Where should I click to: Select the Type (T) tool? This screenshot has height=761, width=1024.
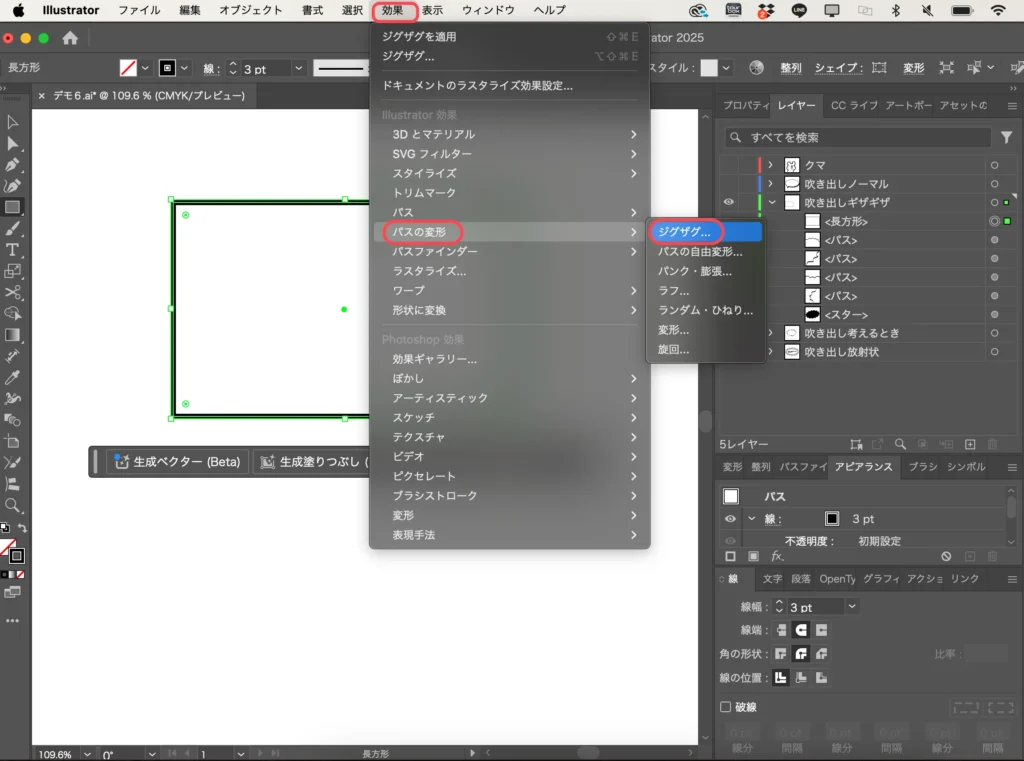click(13, 249)
